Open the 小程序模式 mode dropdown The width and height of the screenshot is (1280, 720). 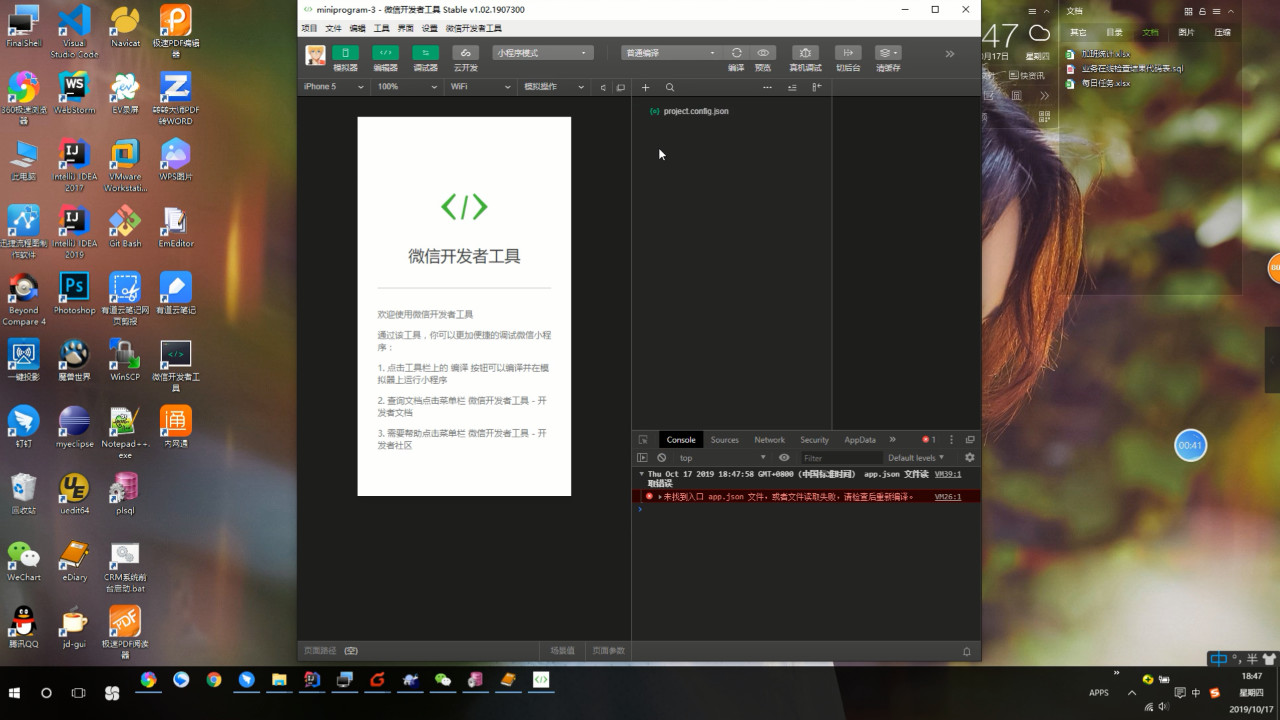542,53
